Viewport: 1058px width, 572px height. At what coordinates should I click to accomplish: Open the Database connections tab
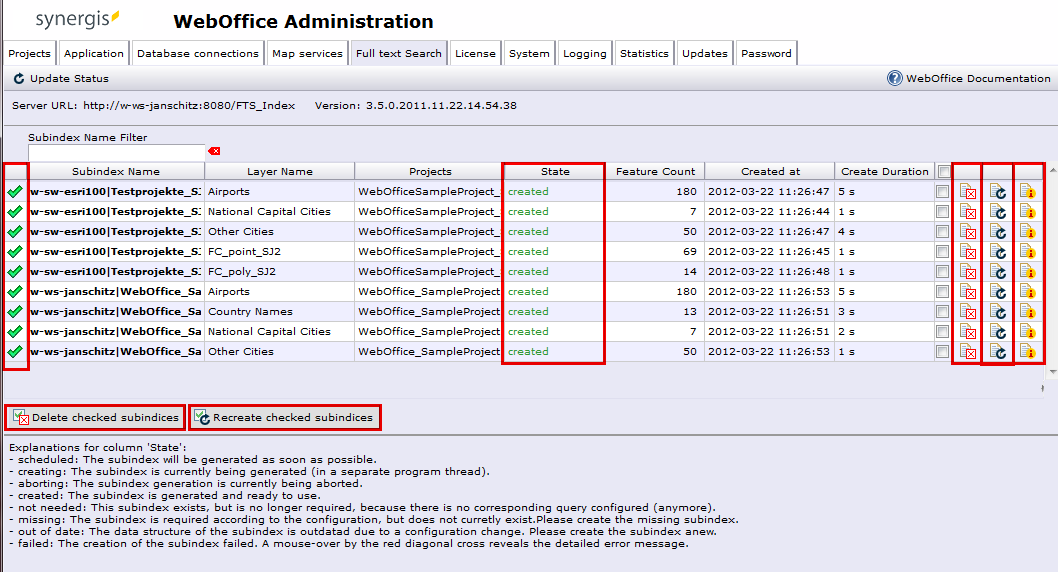[198, 53]
